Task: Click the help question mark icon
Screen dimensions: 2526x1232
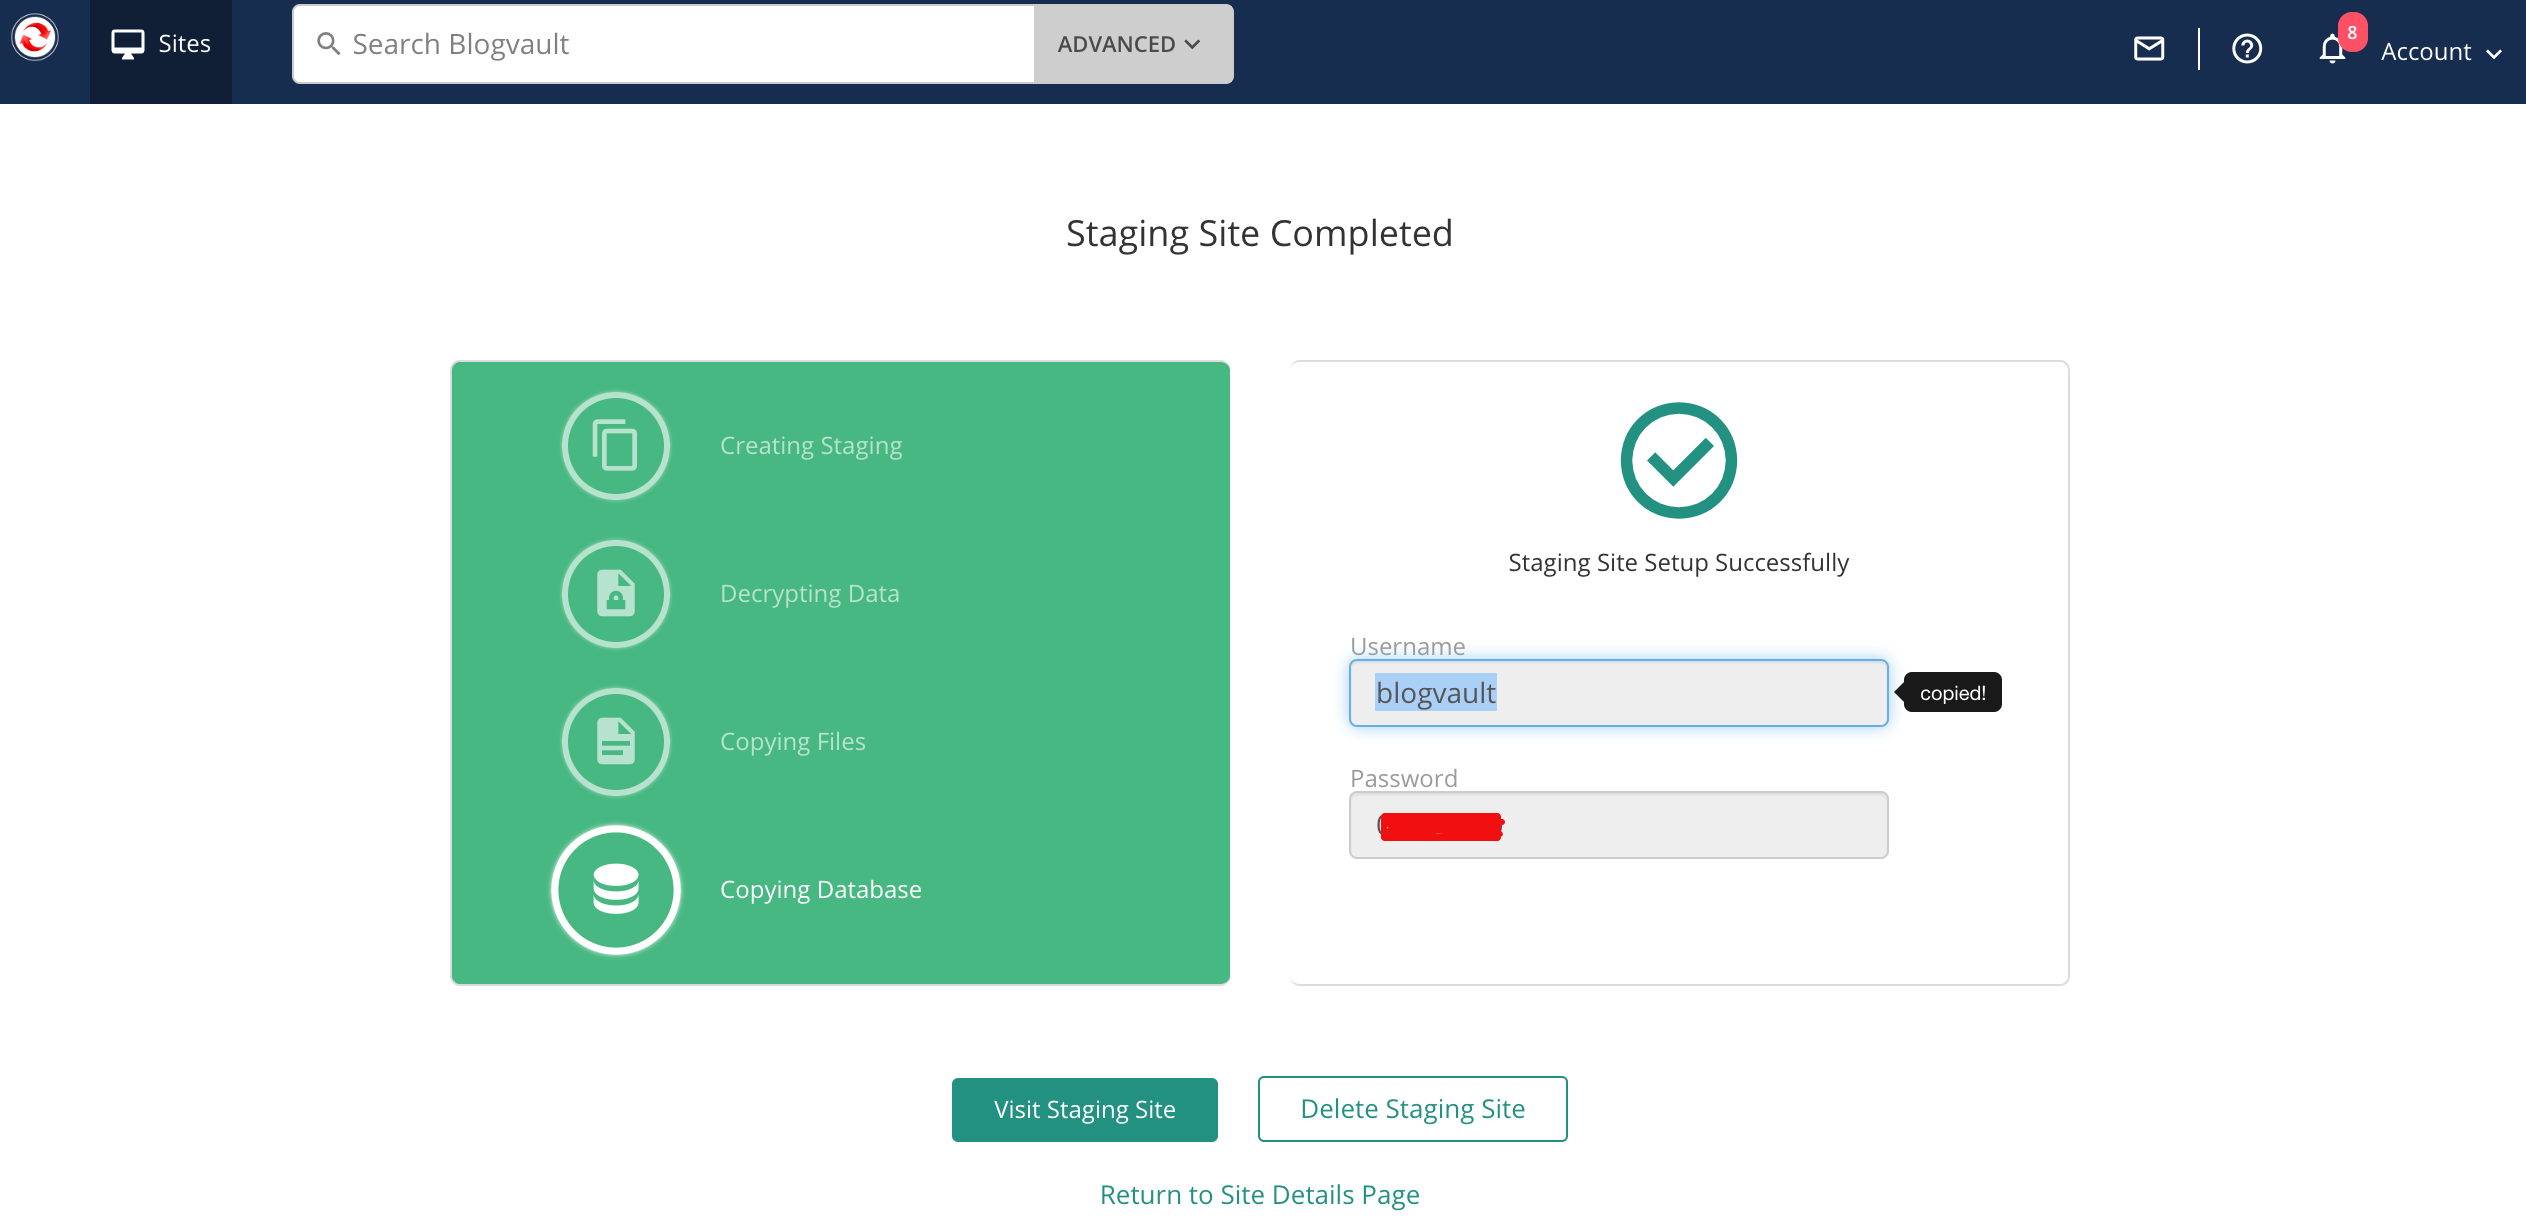Action: [x=2246, y=49]
